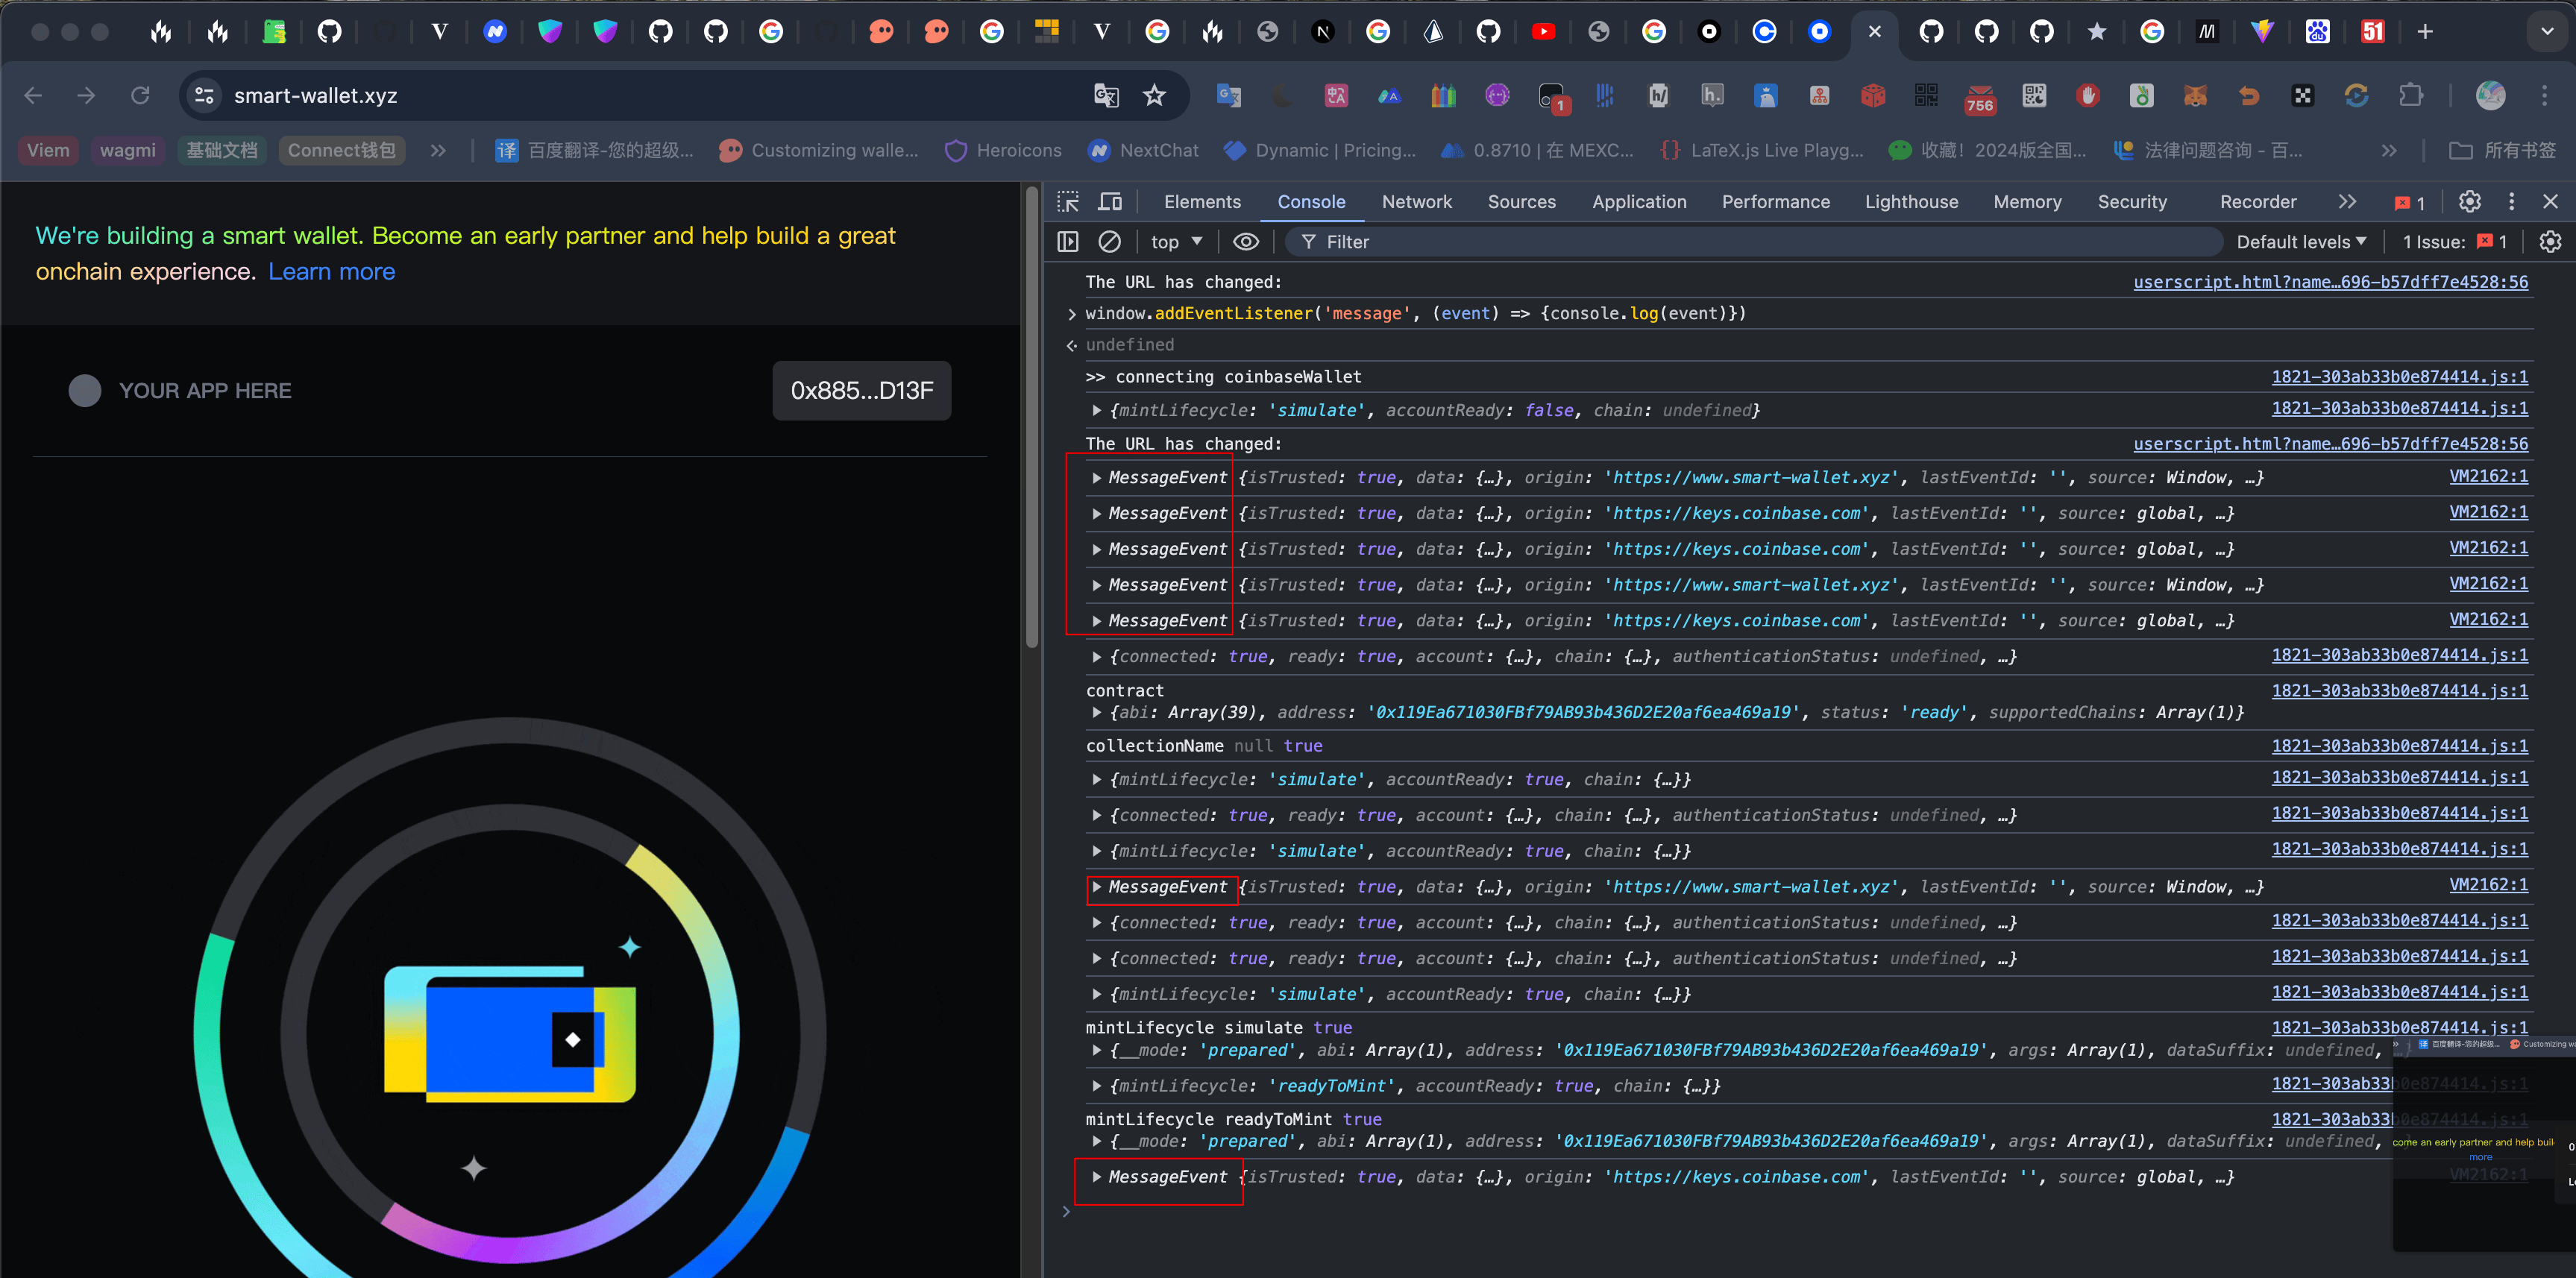
Task: Open the Heroicons bookmark
Action: (1003, 150)
